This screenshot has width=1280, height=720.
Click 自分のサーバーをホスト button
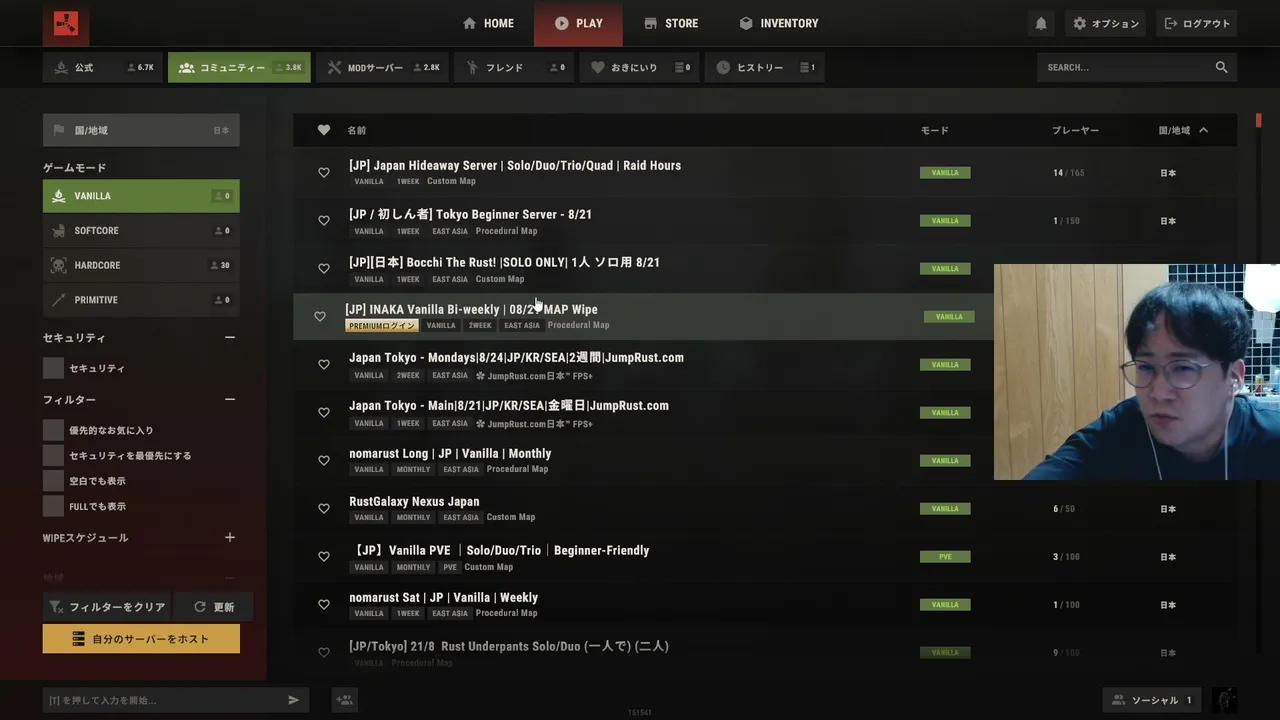[x=141, y=639]
